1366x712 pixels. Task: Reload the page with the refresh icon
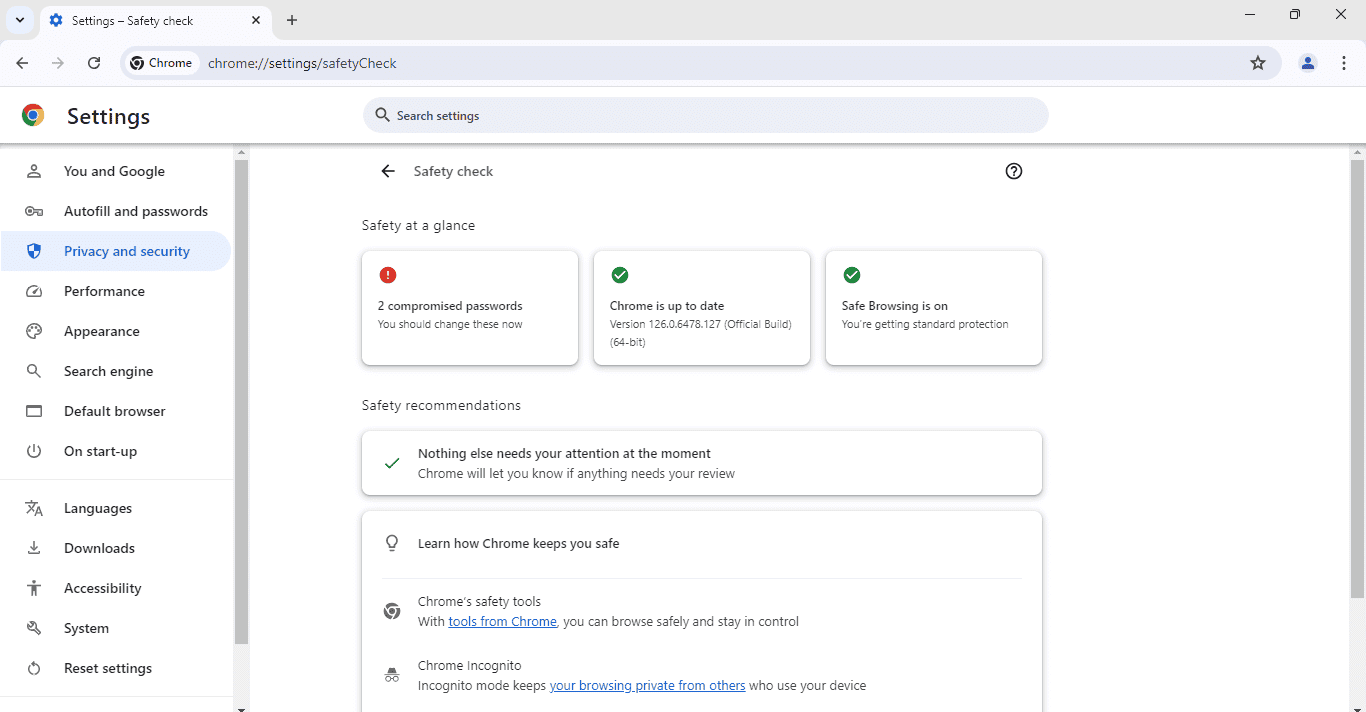[x=94, y=63]
